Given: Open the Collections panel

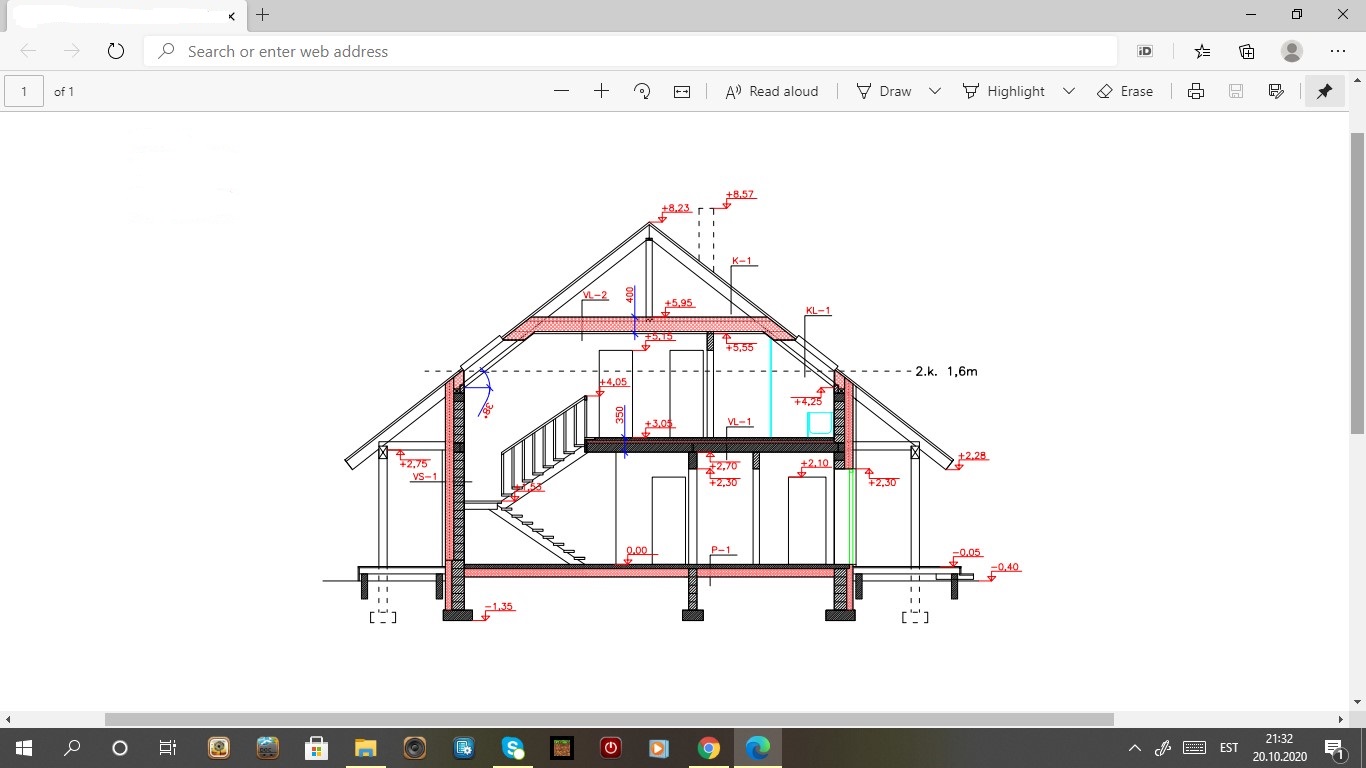Looking at the screenshot, I should [x=1246, y=51].
